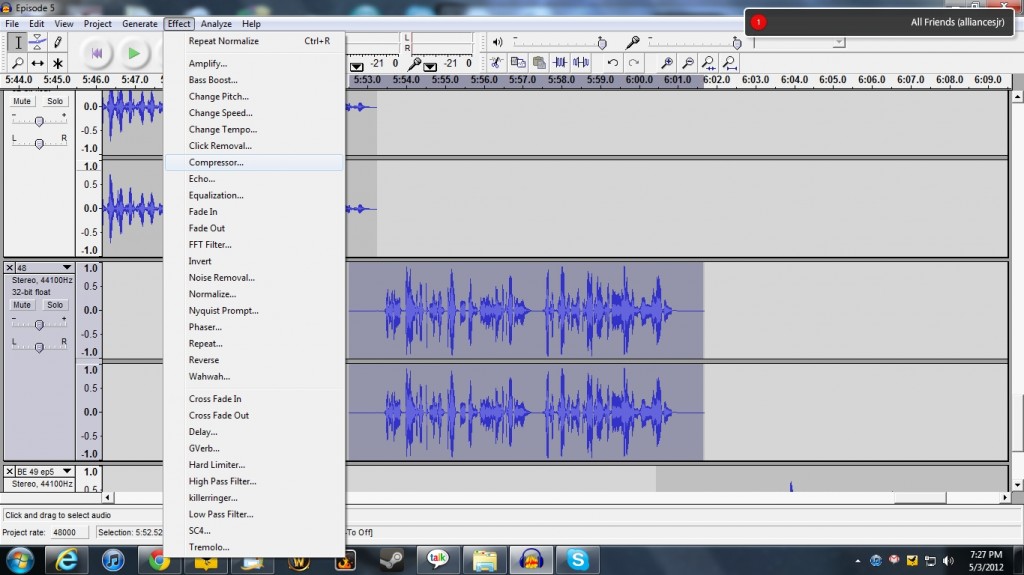
Task: Open Steam from the taskbar
Action: click(x=392, y=560)
